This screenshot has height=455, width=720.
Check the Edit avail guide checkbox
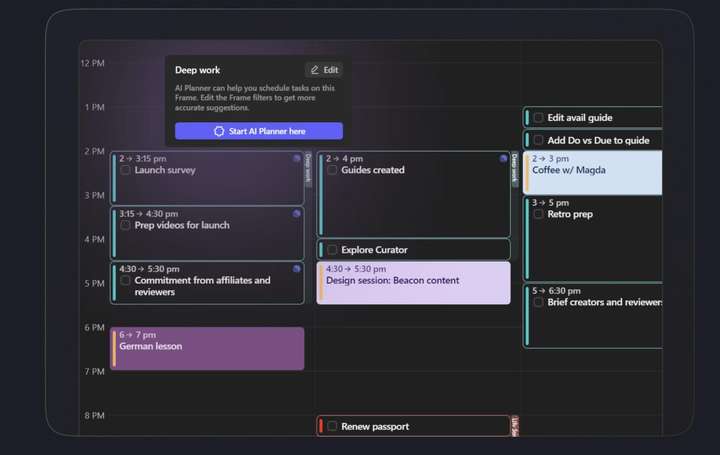click(x=538, y=118)
